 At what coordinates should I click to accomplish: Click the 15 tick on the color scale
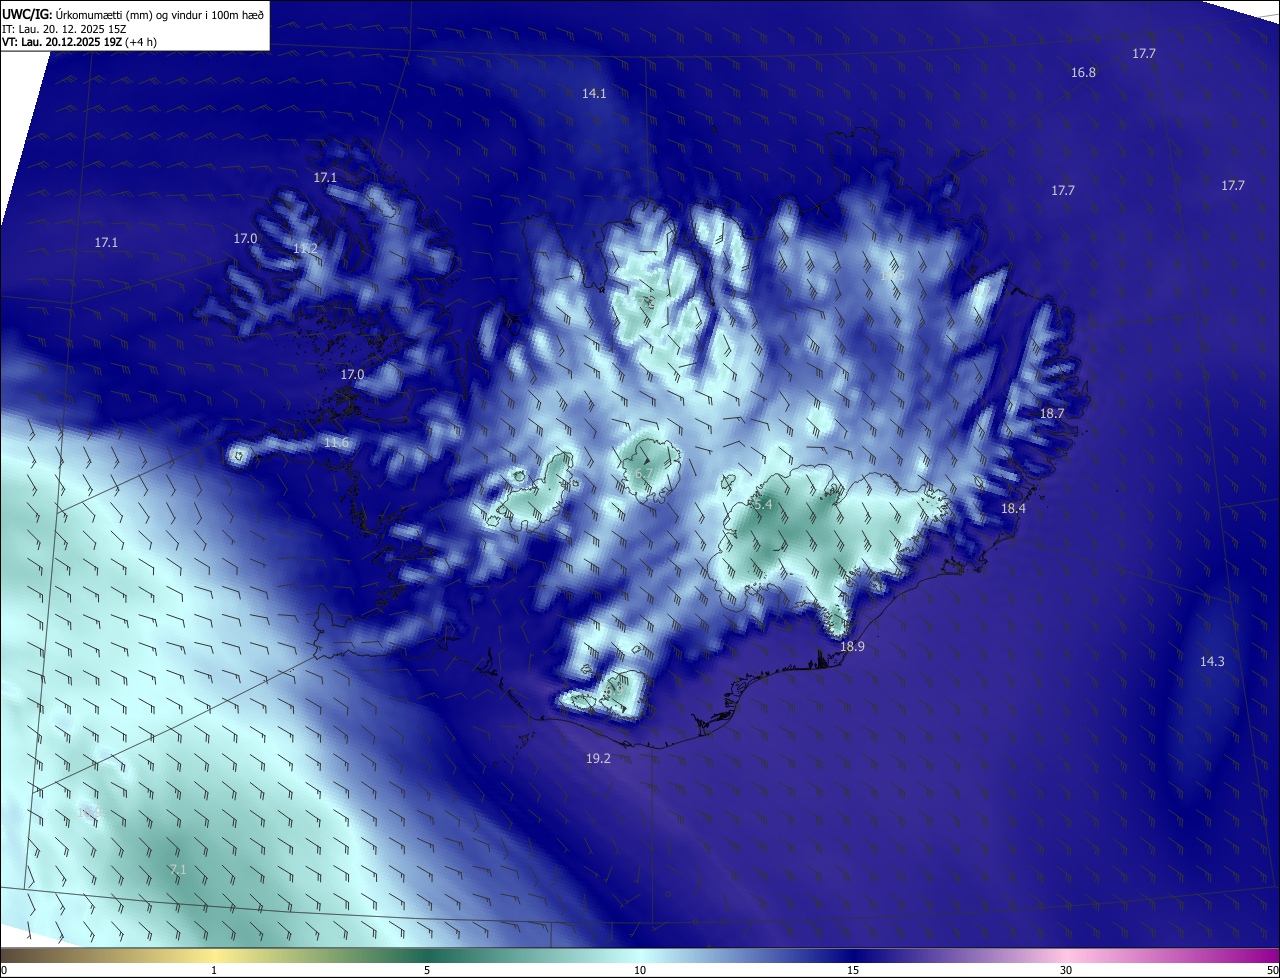pyautogui.click(x=853, y=970)
